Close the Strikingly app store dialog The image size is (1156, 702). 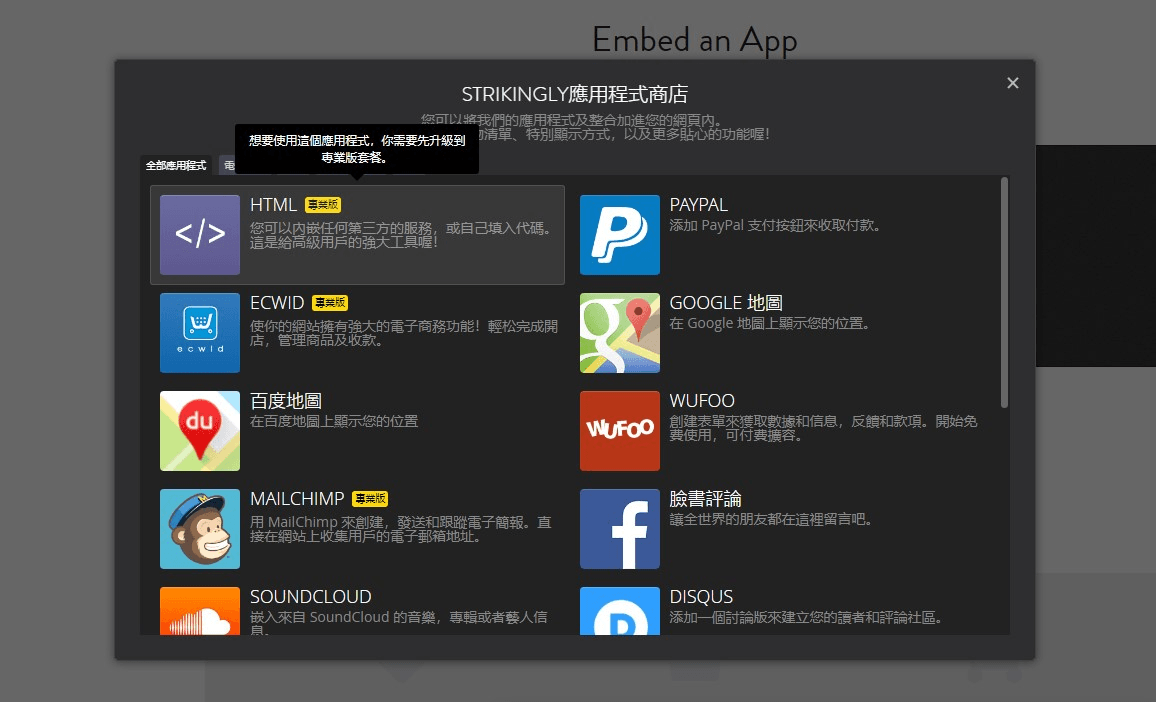coord(1013,83)
